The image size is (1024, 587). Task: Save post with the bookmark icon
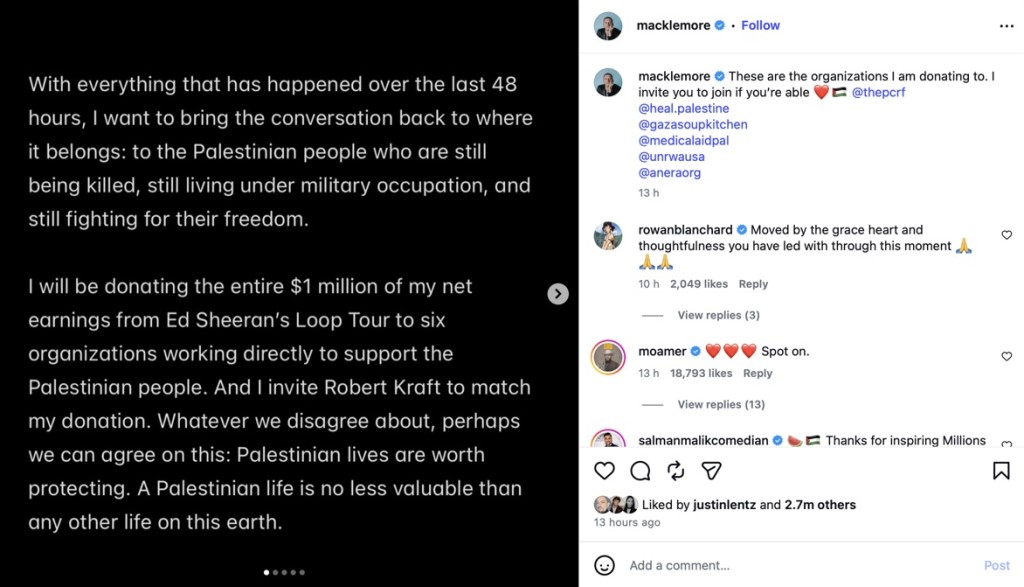(x=1000, y=471)
